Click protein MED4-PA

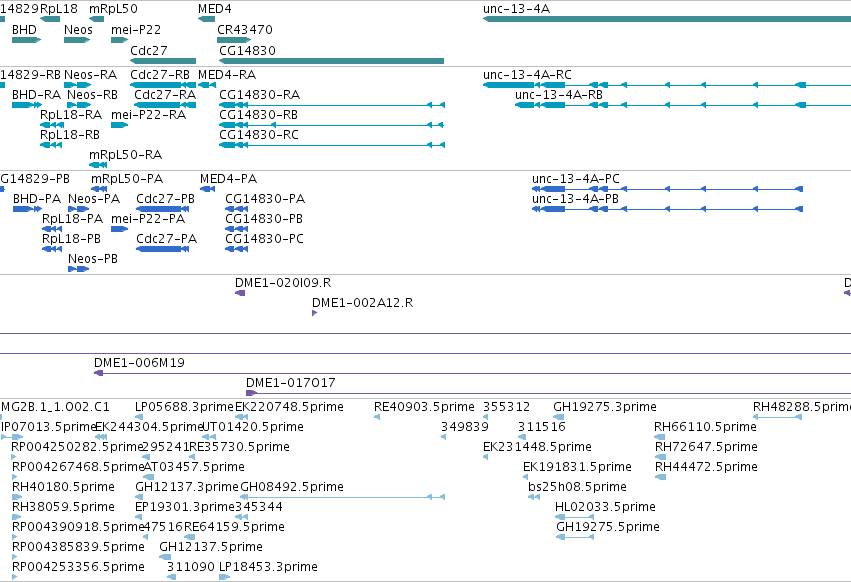click(208, 189)
